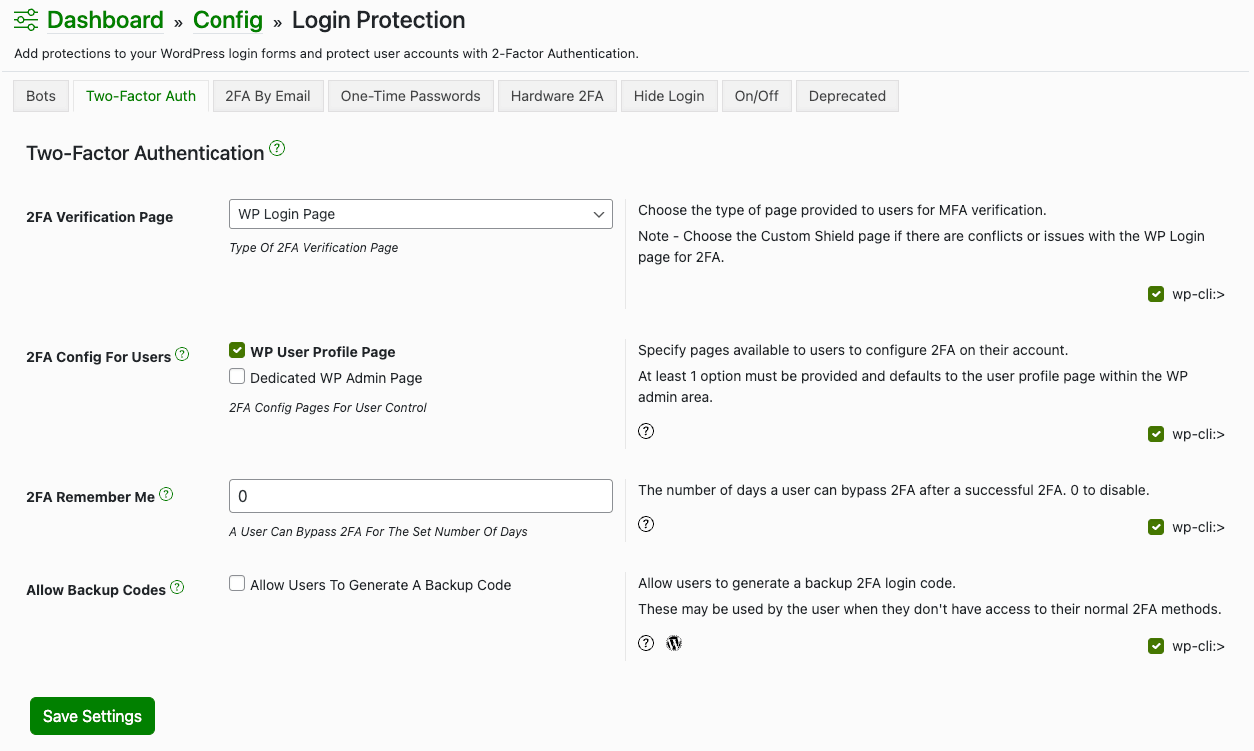
Task: Click help icon beside Allow Backup Codes label
Action: click(x=177, y=587)
